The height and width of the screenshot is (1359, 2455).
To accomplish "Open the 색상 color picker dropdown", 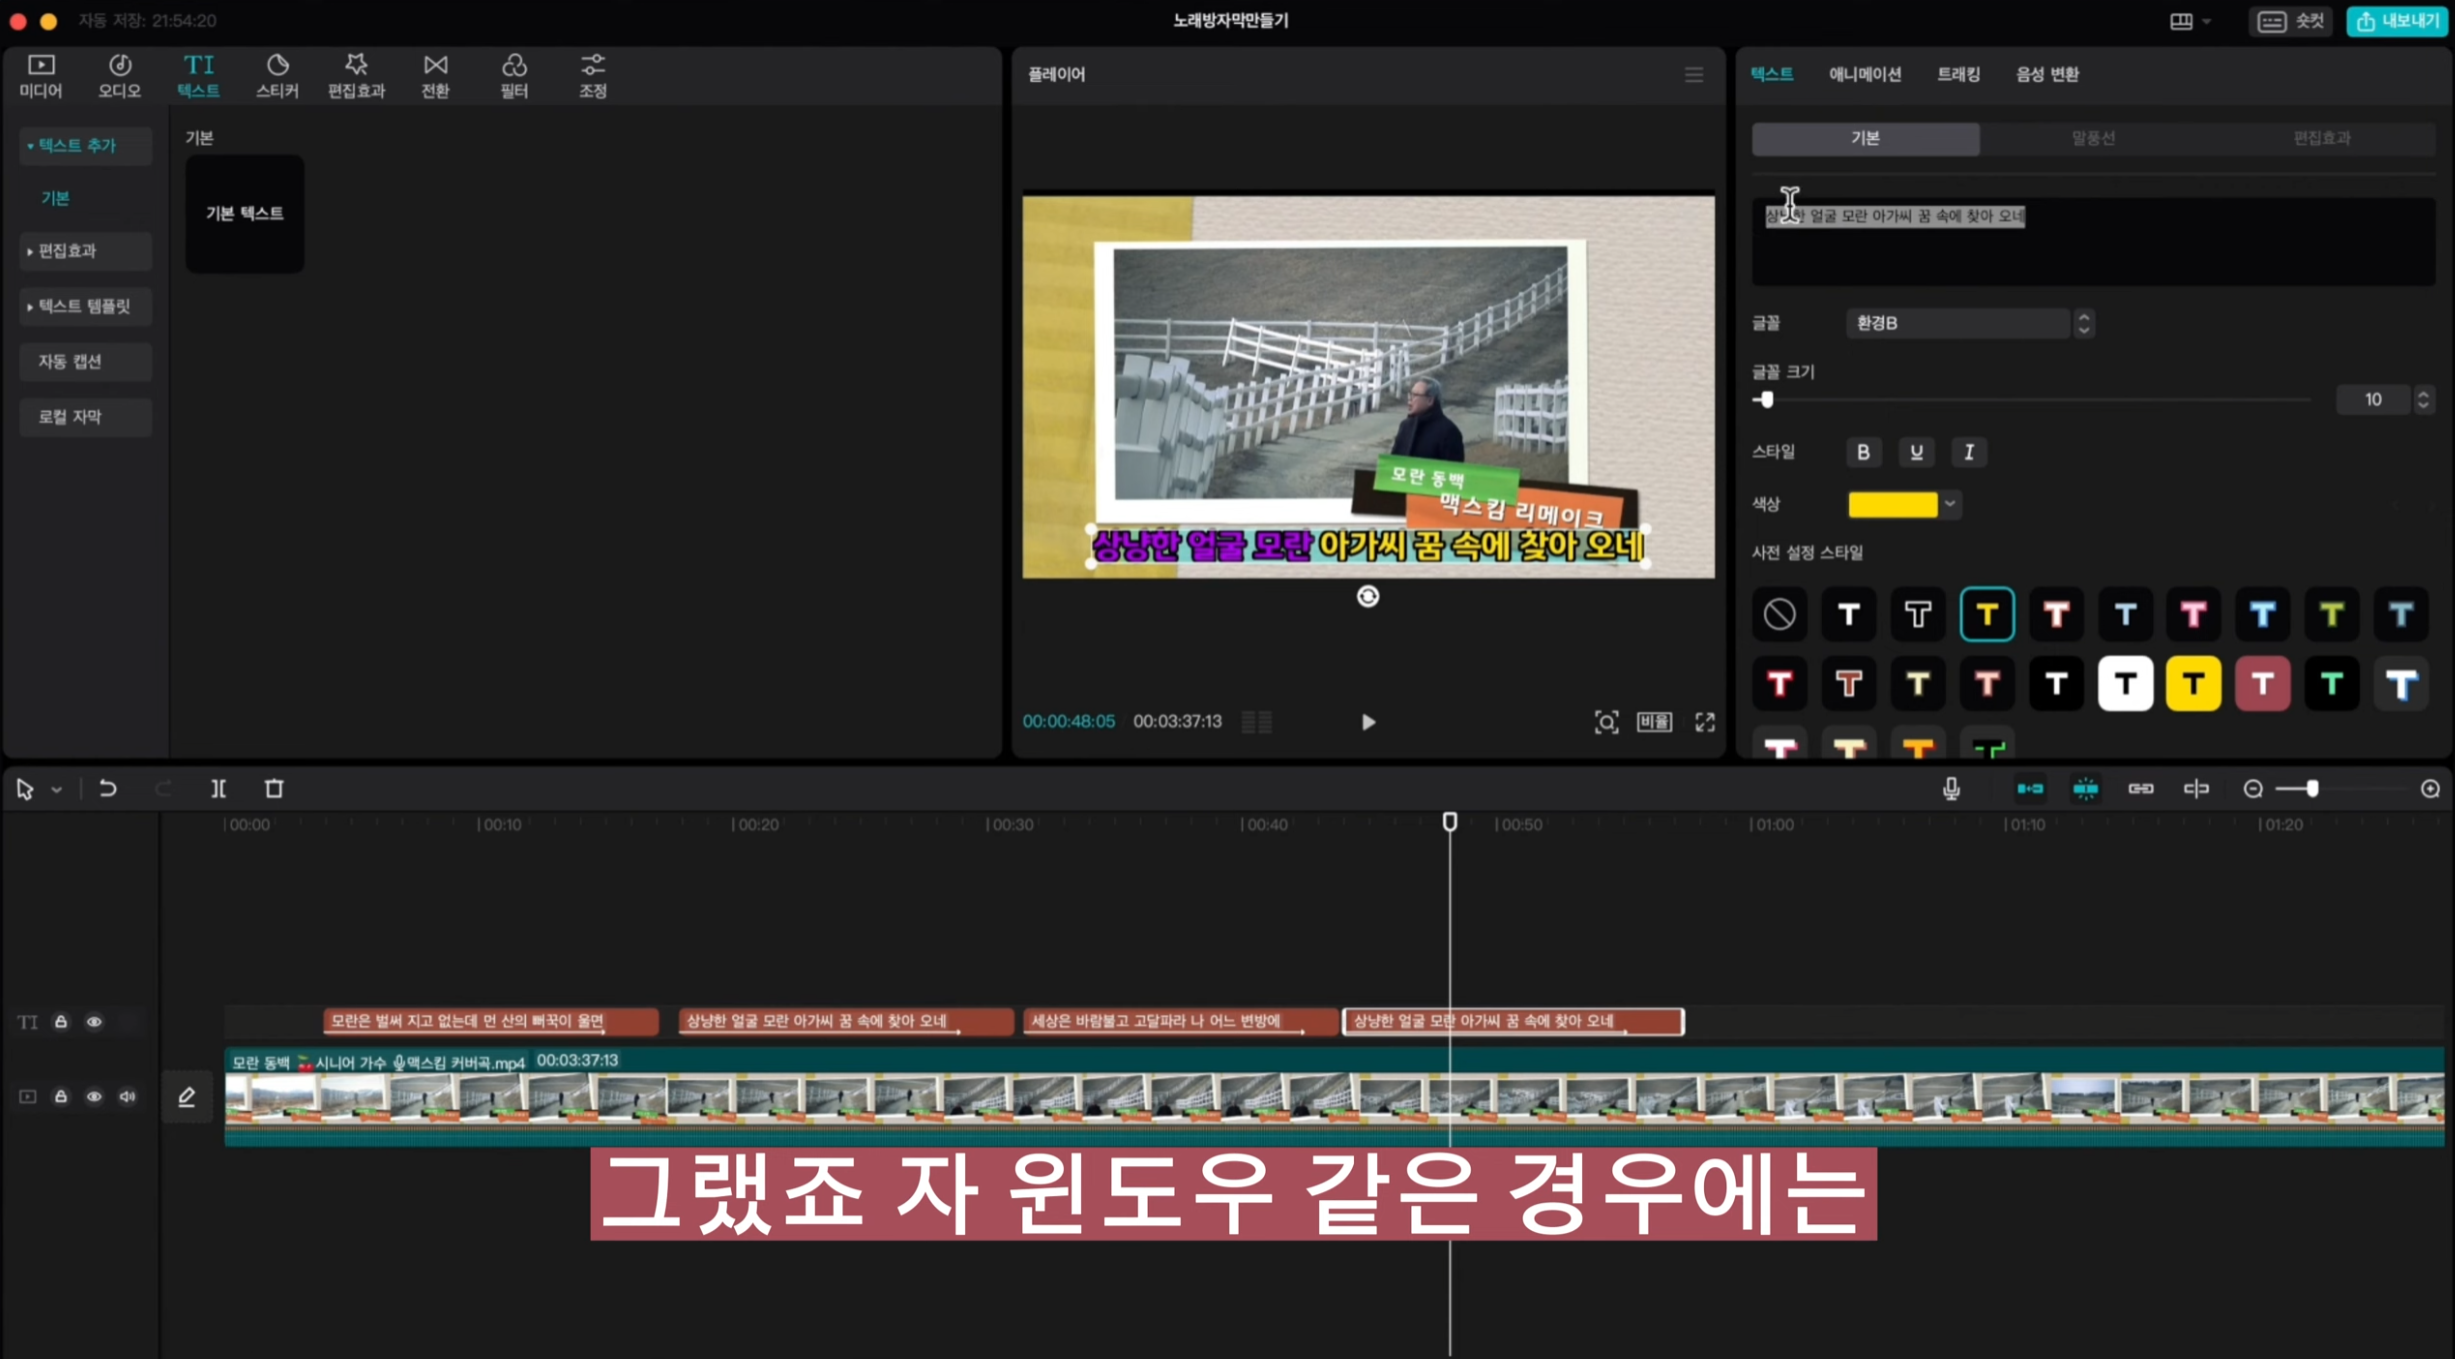I will tap(1948, 504).
